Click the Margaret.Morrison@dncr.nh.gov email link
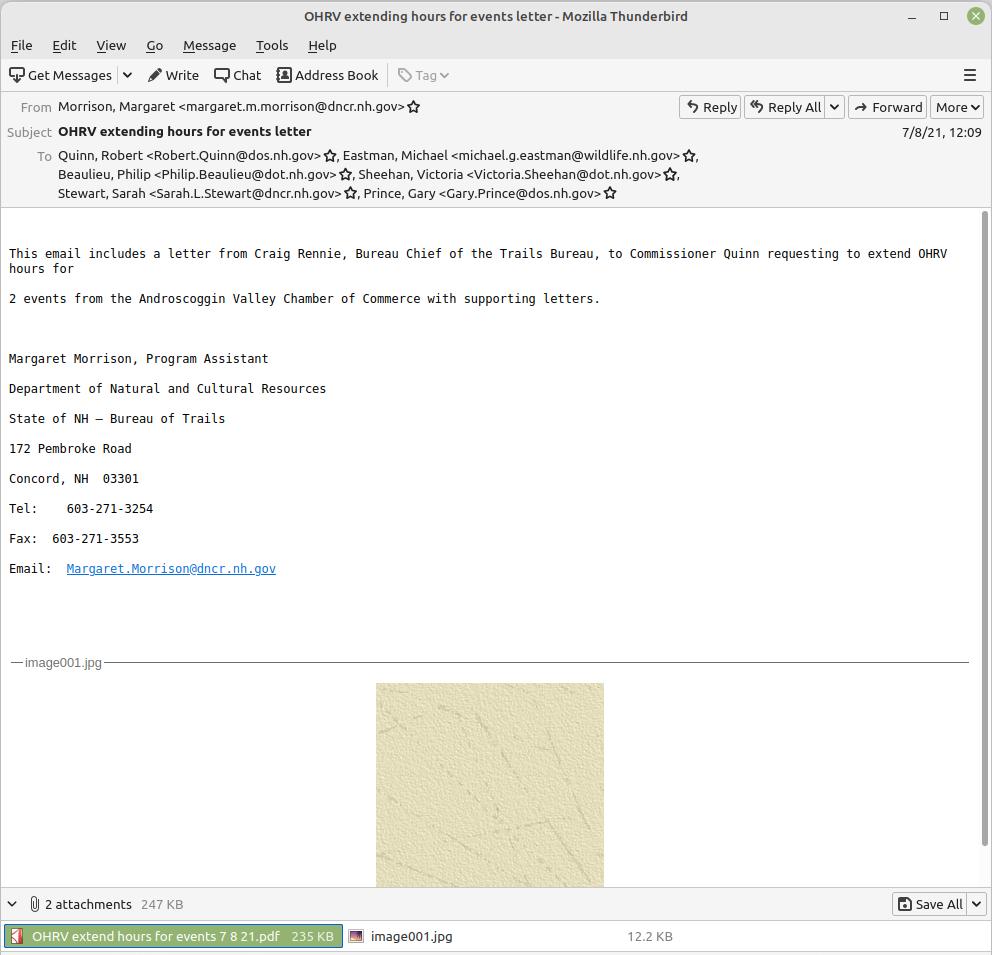Image resolution: width=992 pixels, height=955 pixels. coord(171,568)
